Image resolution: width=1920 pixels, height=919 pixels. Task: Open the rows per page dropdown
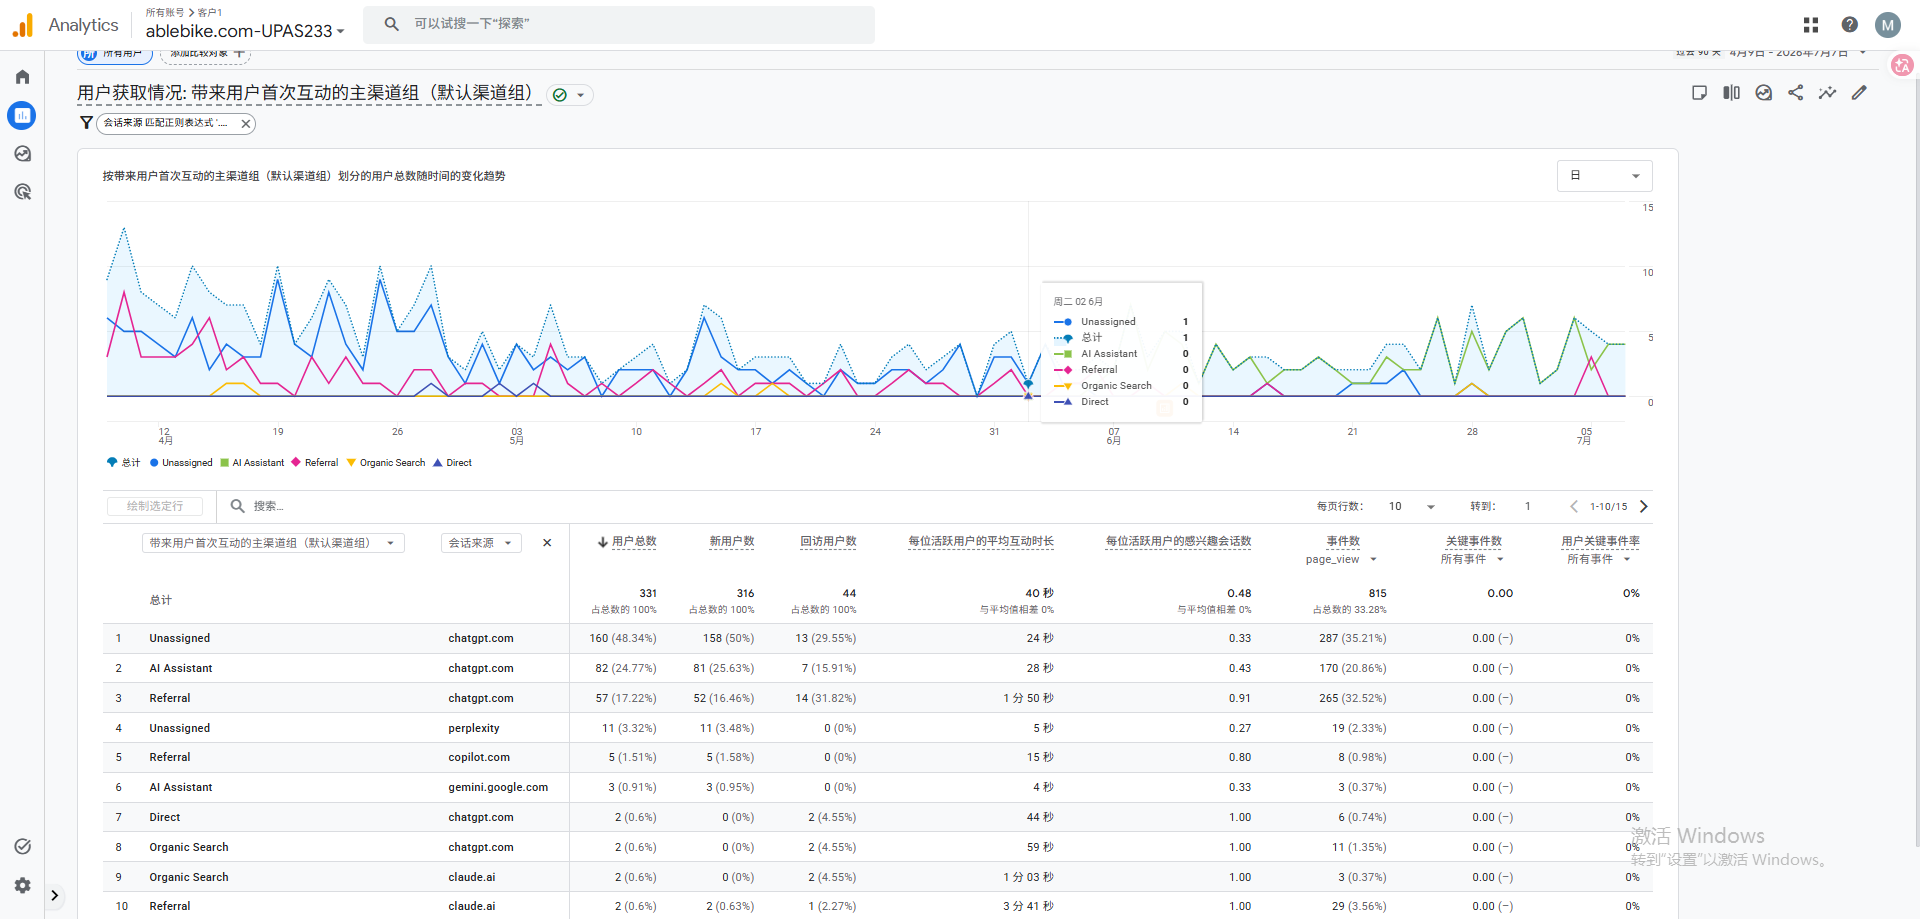click(1412, 507)
